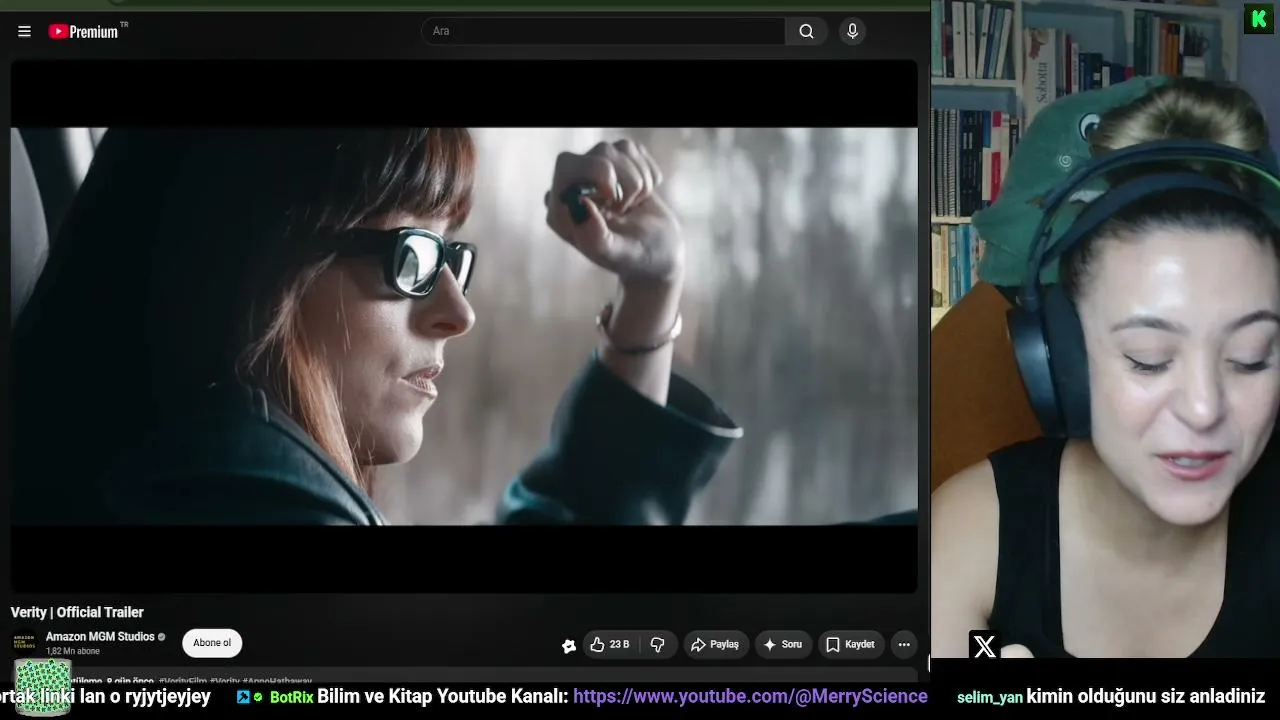
Task: Save the video with Kaydet
Action: point(851,645)
